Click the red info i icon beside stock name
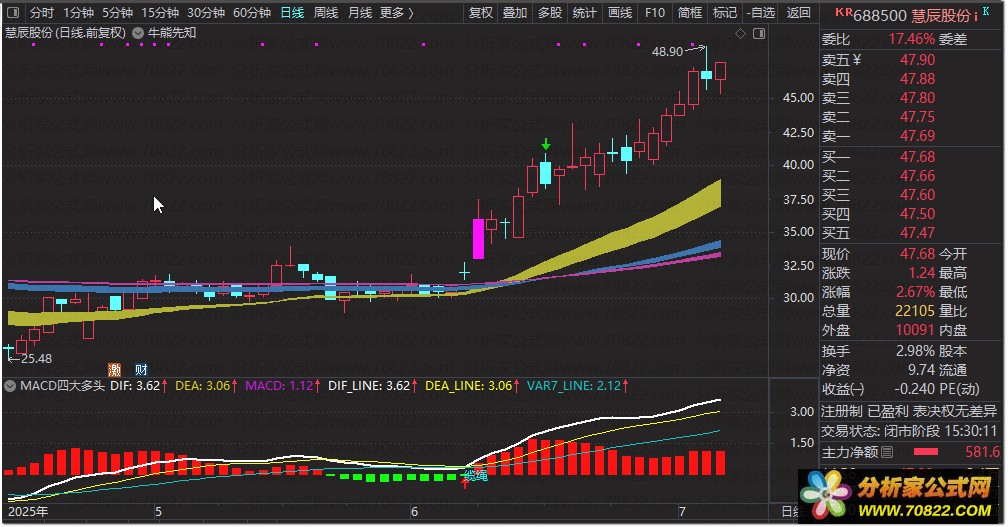1008x527 pixels. point(976,16)
